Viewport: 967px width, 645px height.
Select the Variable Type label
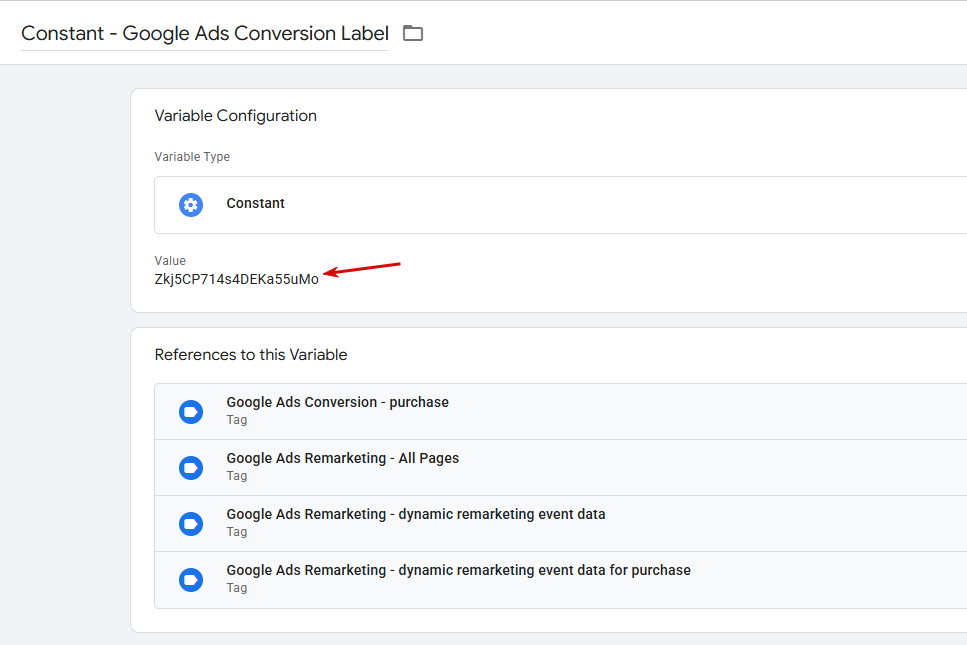tap(192, 157)
